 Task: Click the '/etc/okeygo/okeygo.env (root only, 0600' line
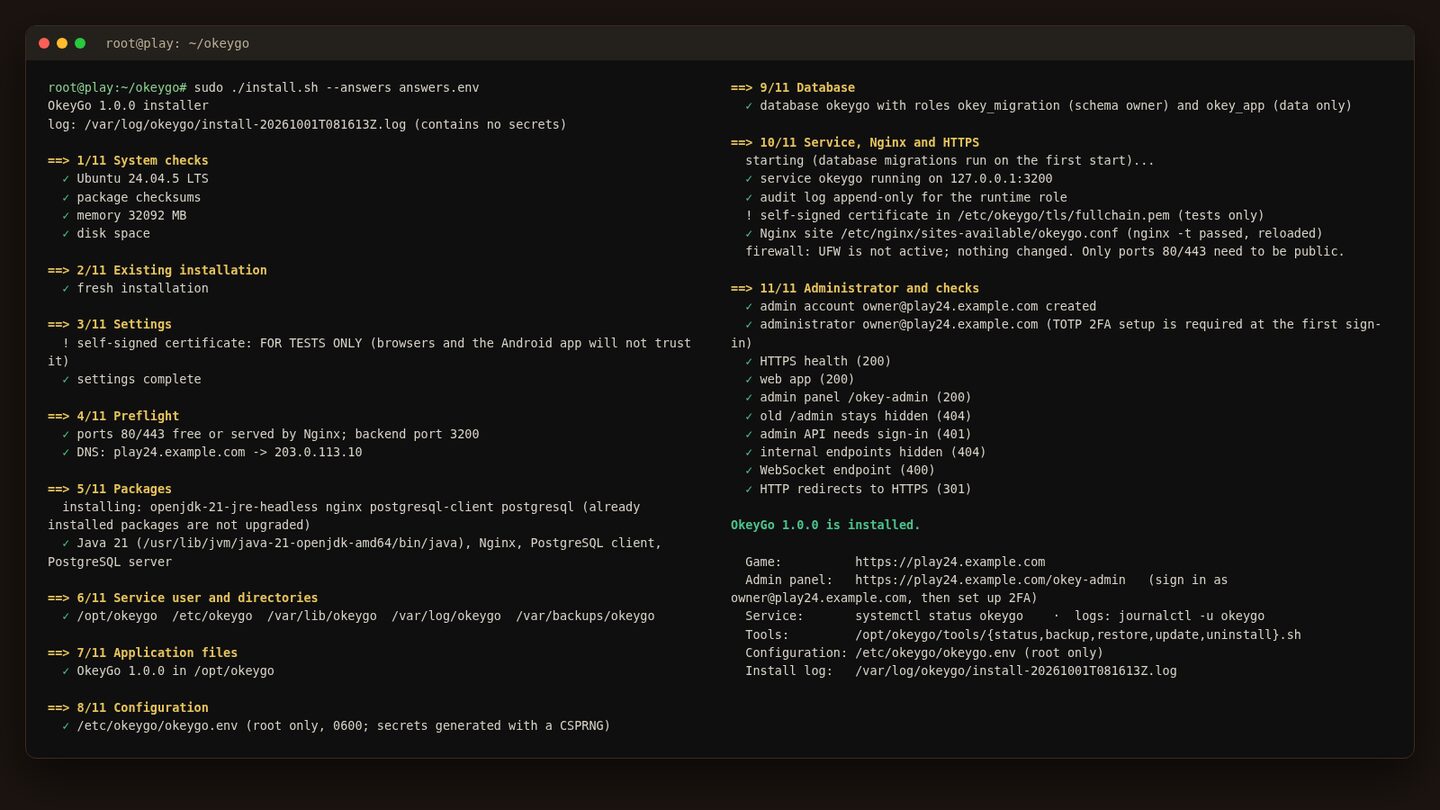coord(336,726)
